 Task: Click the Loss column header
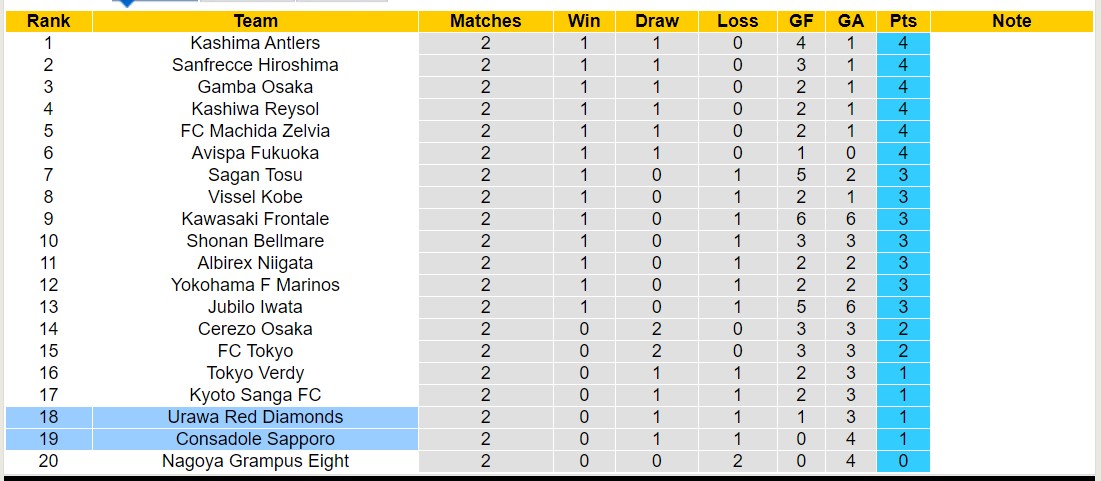point(738,21)
